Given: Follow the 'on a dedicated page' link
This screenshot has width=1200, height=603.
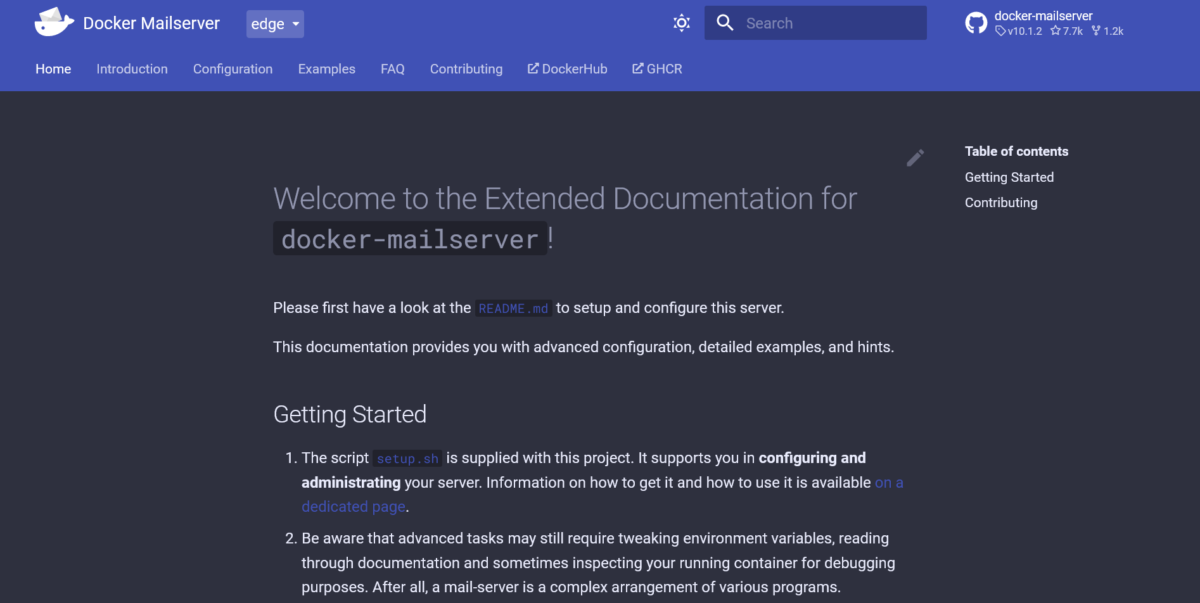Looking at the screenshot, I should click(355, 507).
